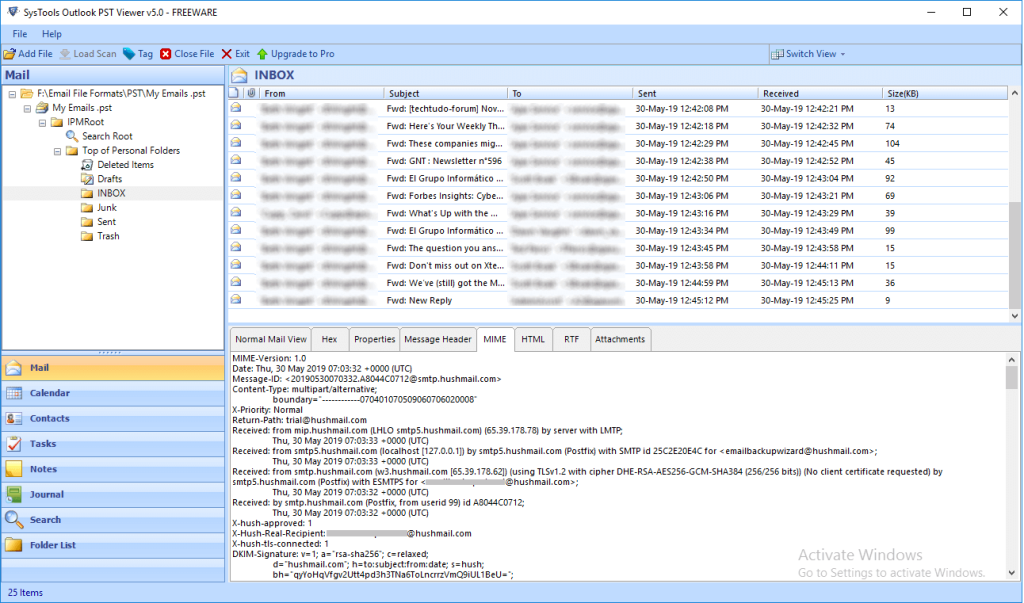The image size is (1024, 603).
Task: Select the Sent folder
Action: click(x=106, y=222)
